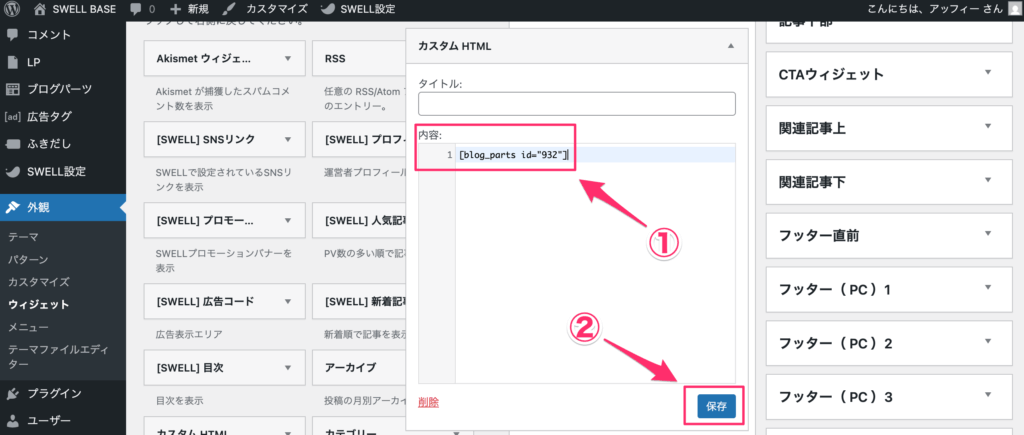This screenshot has height=435, width=1024.
Task: Click the 新規 plus icon
Action: coord(176,9)
